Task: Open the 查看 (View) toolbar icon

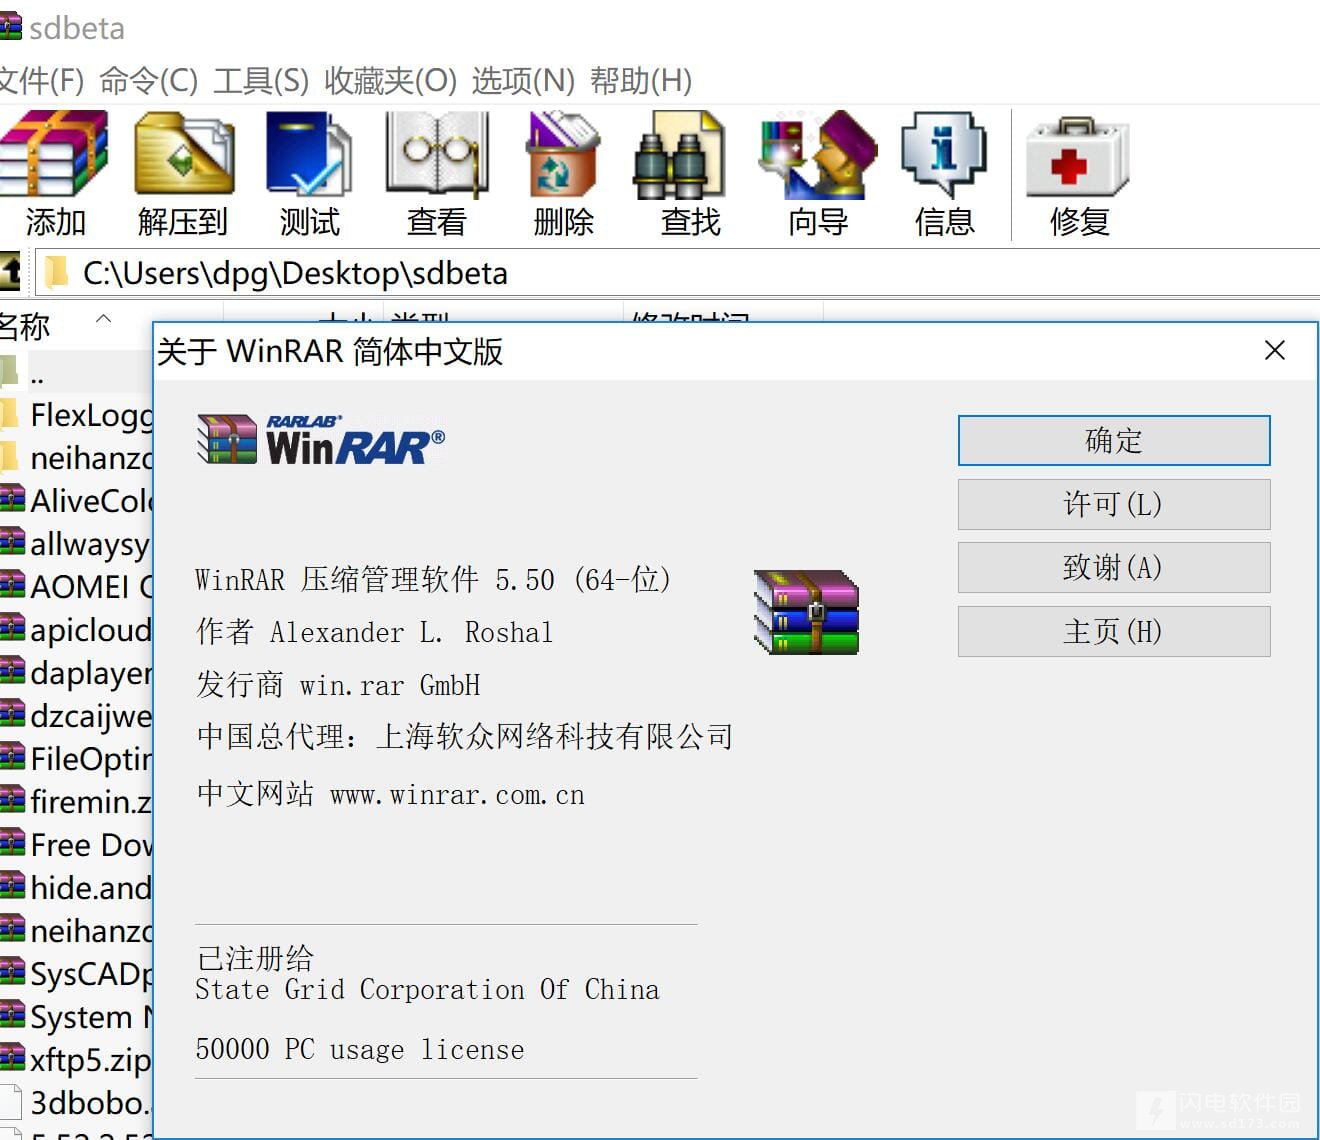Action: (x=437, y=153)
